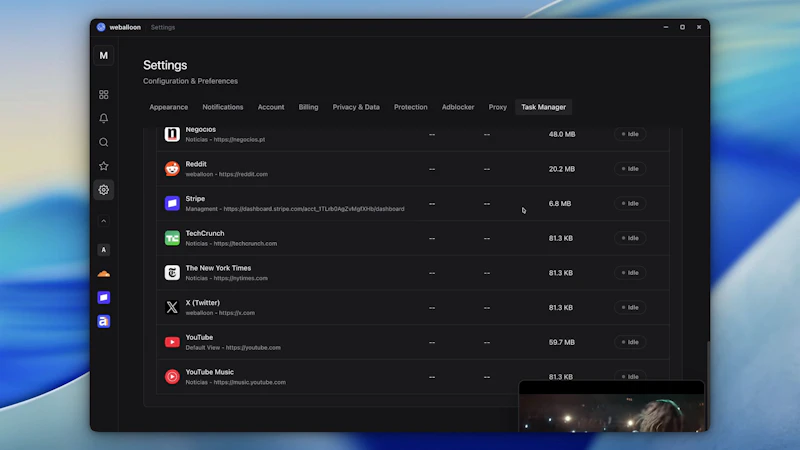Click the Stripe dashboard URL text
Screen dimensions: 800x450
314,209
